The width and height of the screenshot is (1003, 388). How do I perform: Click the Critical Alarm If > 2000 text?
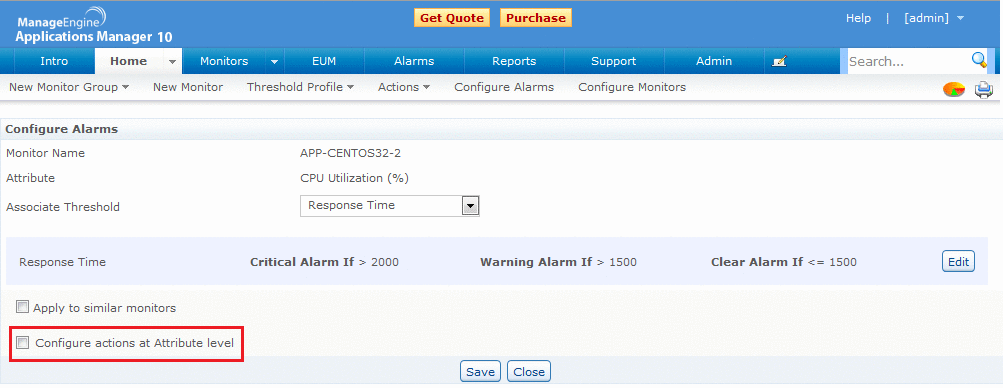tap(324, 262)
